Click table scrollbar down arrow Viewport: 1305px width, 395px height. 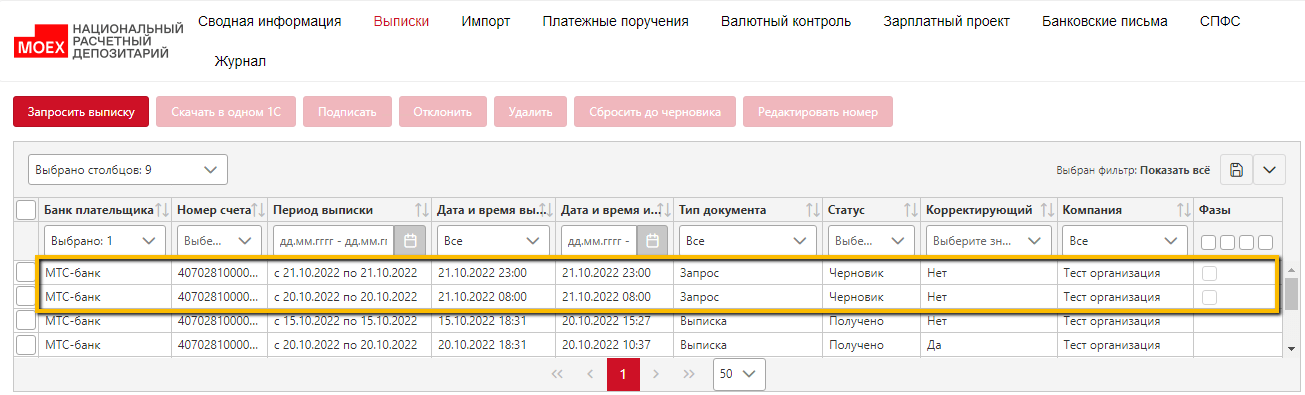pos(1290,348)
